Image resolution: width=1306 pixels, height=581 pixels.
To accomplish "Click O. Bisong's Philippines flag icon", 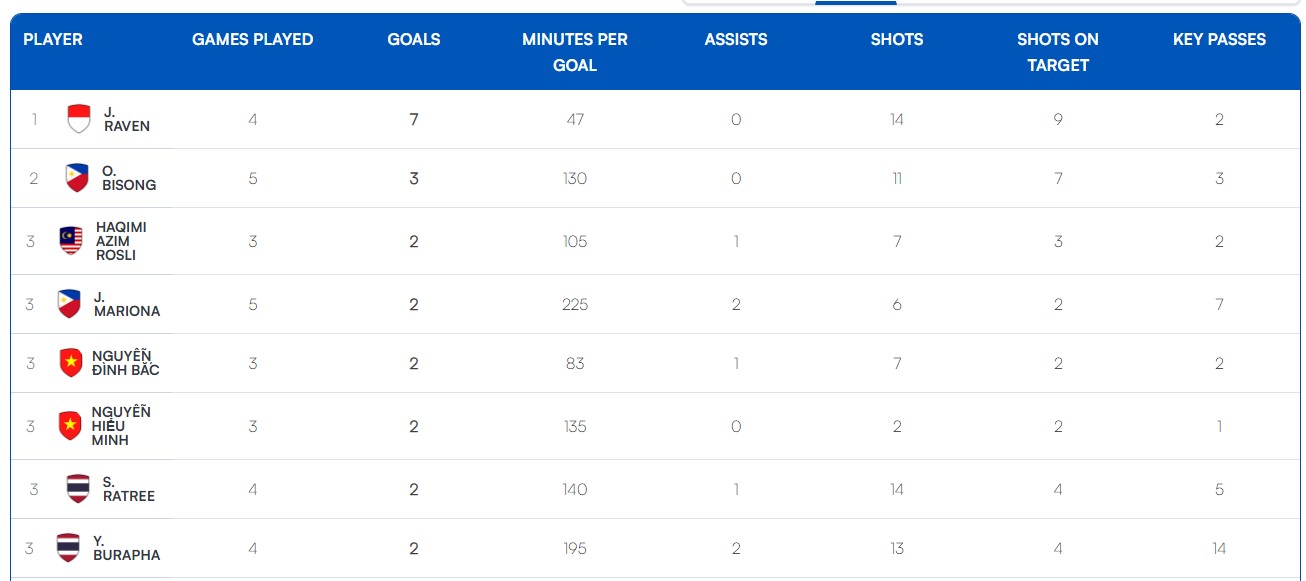I will 77,178.
